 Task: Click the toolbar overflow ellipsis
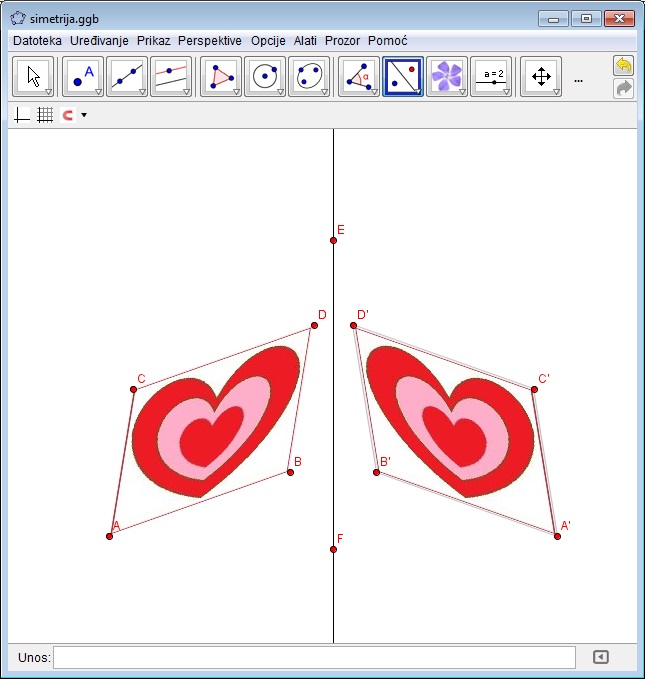point(578,81)
